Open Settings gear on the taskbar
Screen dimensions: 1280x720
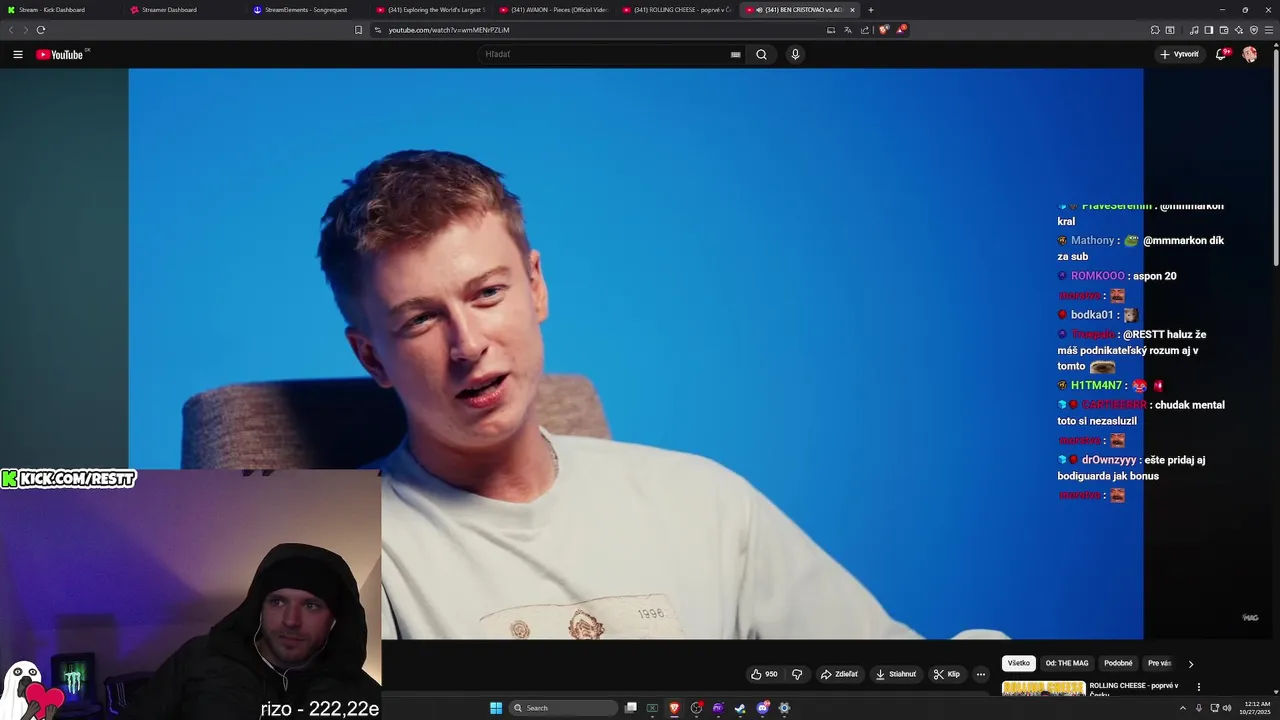(x=784, y=708)
